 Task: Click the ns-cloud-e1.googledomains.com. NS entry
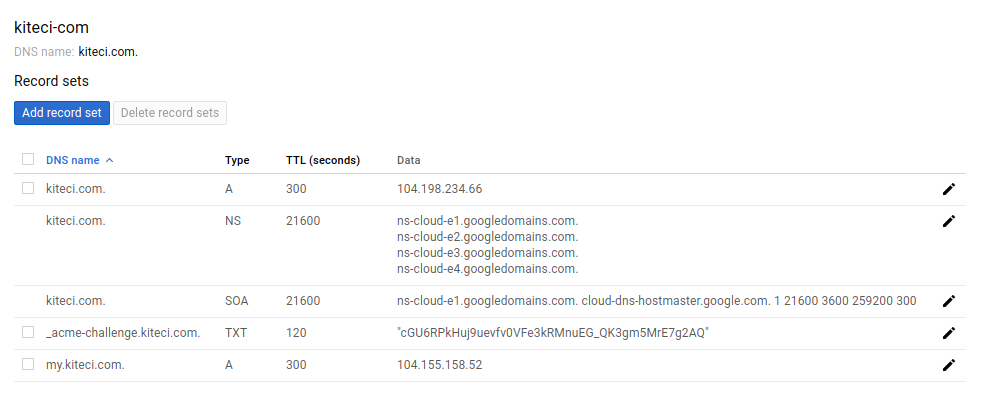point(488,221)
